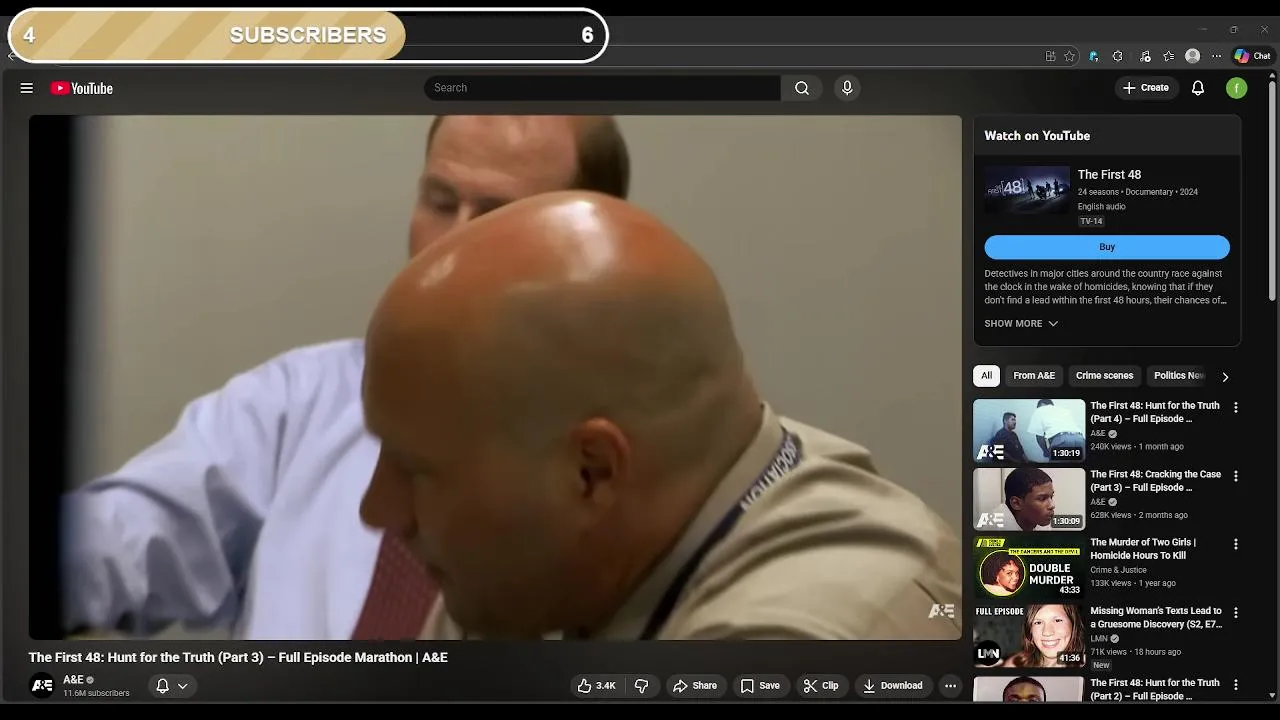Focus the YouTube search field
Screen dimensions: 1280x720
602,88
